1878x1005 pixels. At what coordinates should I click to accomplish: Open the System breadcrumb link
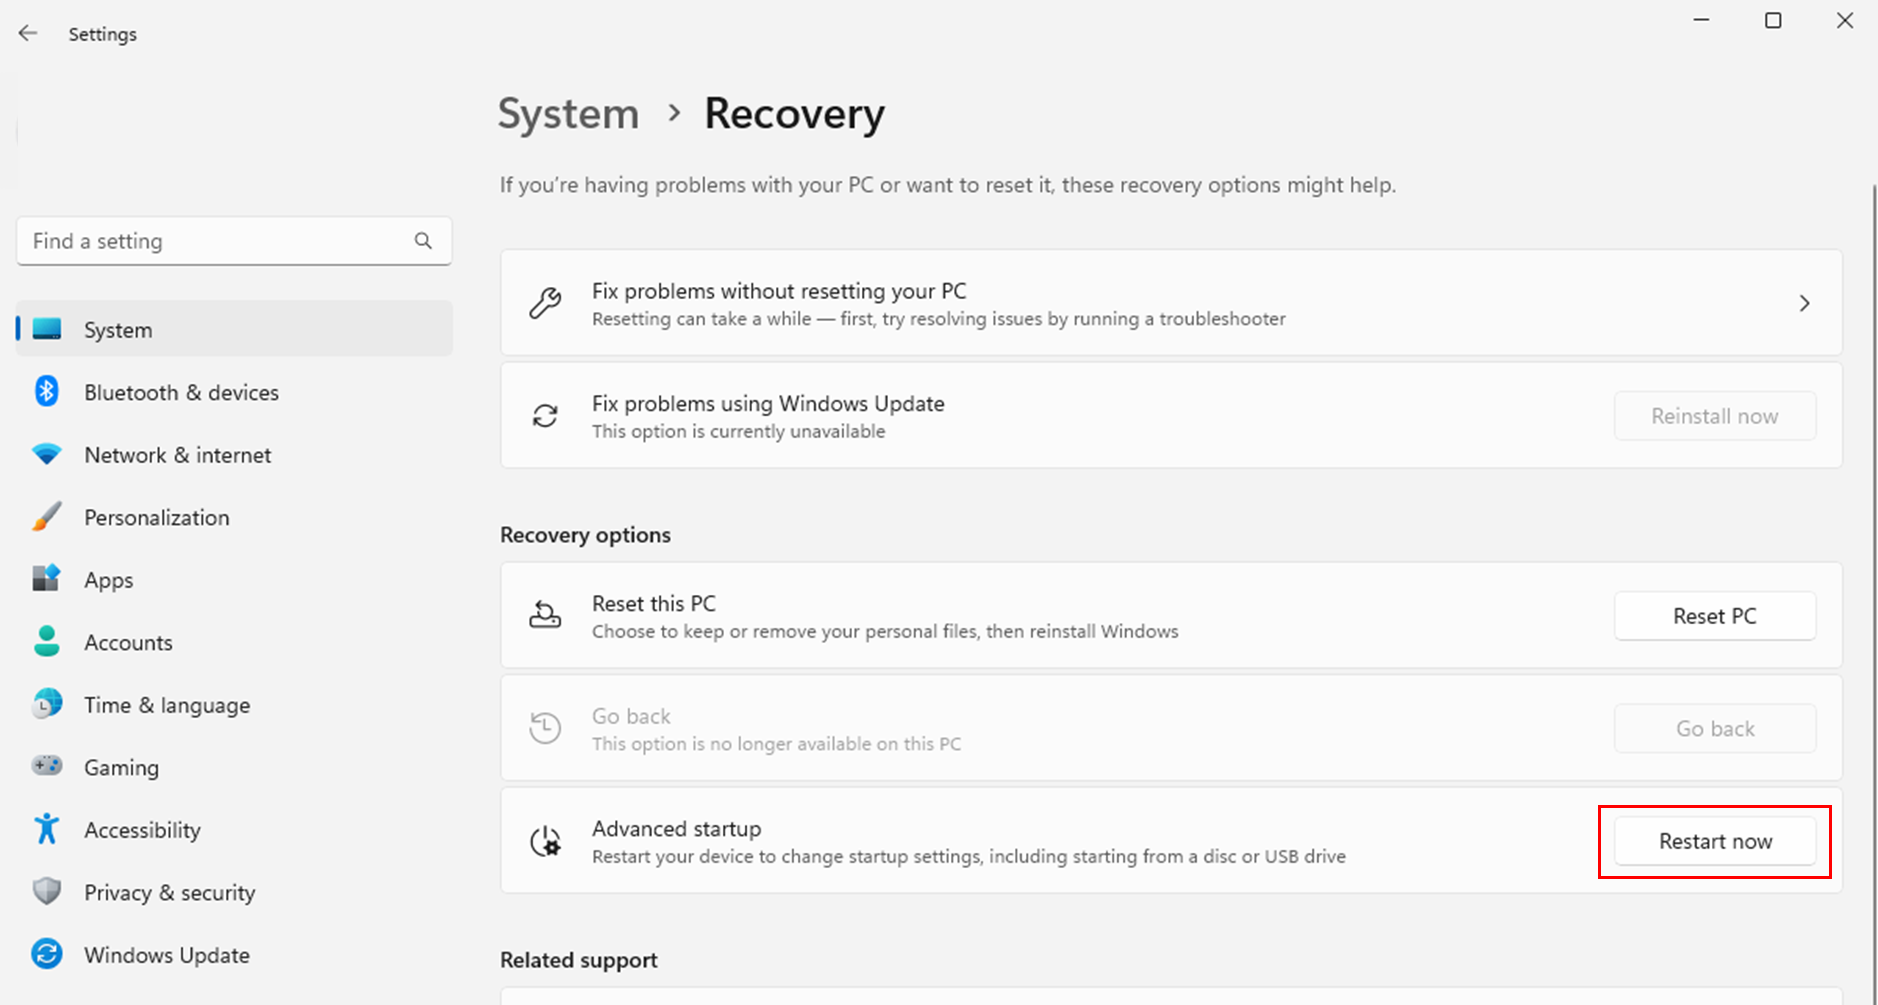pos(568,114)
